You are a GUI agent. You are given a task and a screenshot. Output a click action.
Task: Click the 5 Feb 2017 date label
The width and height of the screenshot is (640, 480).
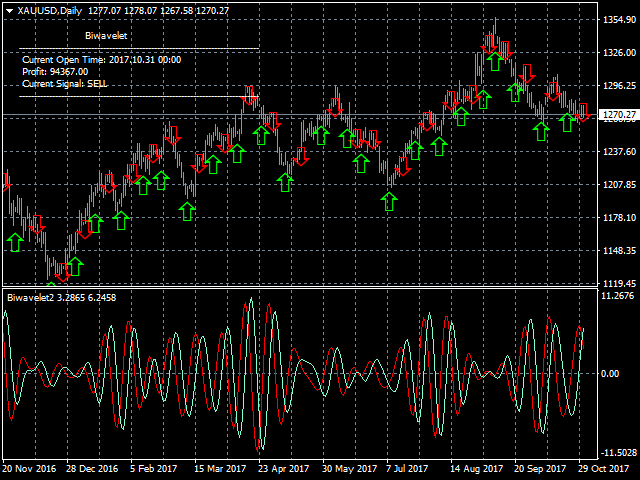tap(153, 469)
